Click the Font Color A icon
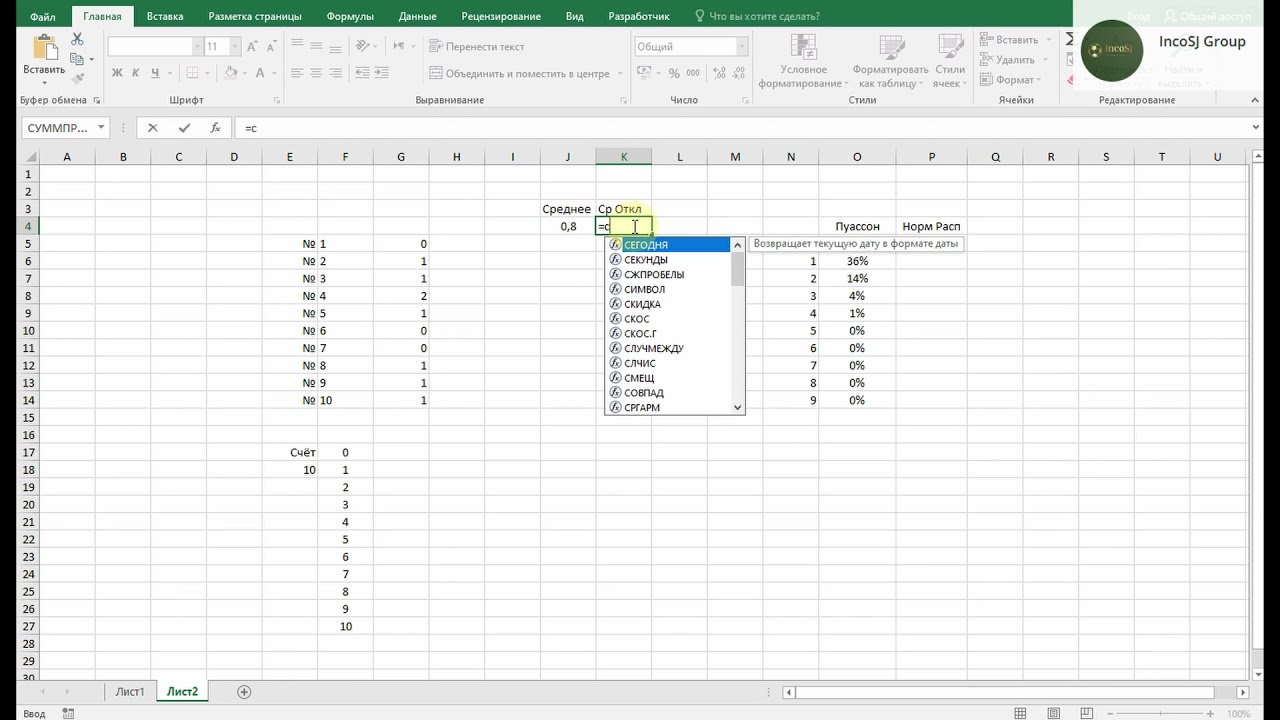1280x720 pixels. click(x=261, y=73)
